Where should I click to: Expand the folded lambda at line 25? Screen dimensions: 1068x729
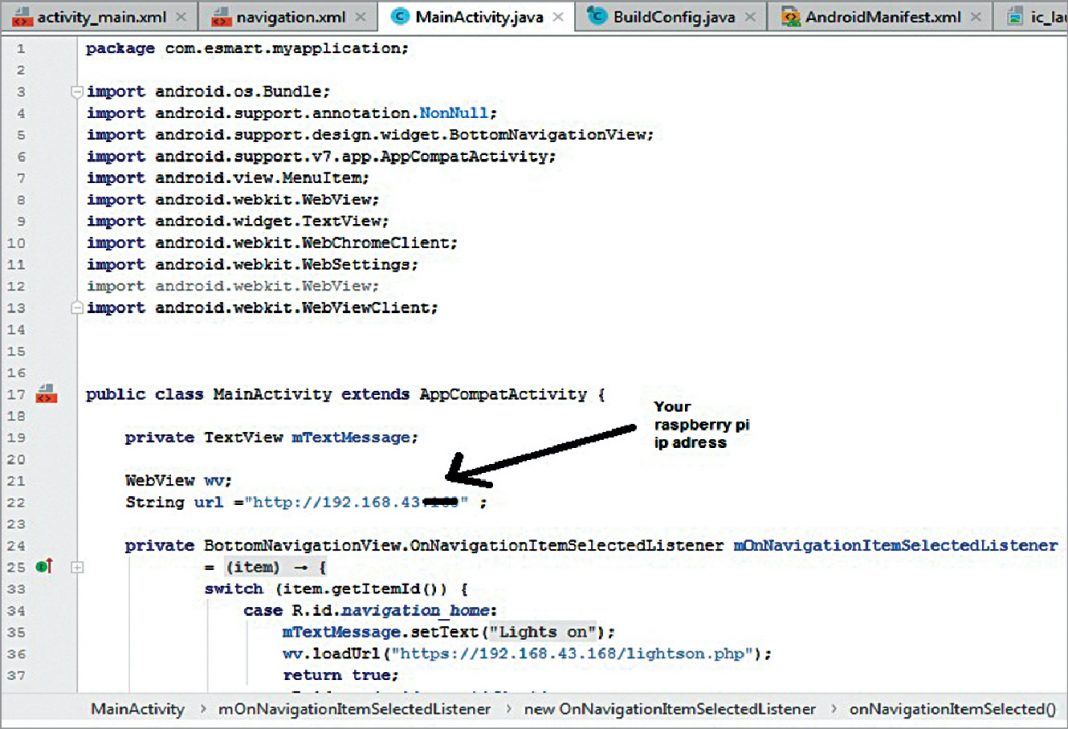(x=77, y=567)
